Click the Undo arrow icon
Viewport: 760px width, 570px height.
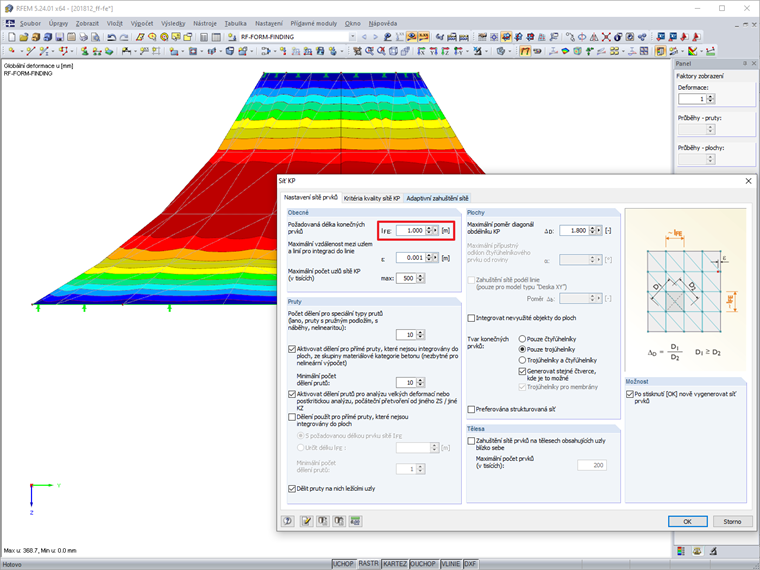111,37
